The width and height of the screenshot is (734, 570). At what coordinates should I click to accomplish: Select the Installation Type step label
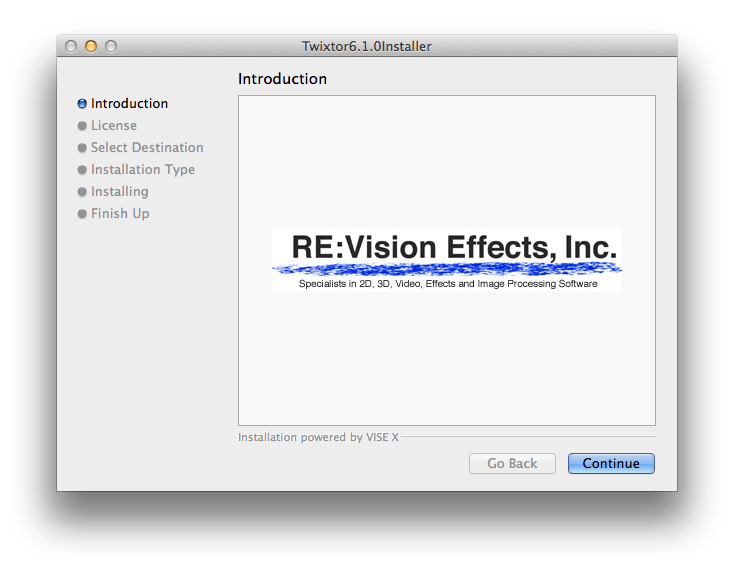143,169
